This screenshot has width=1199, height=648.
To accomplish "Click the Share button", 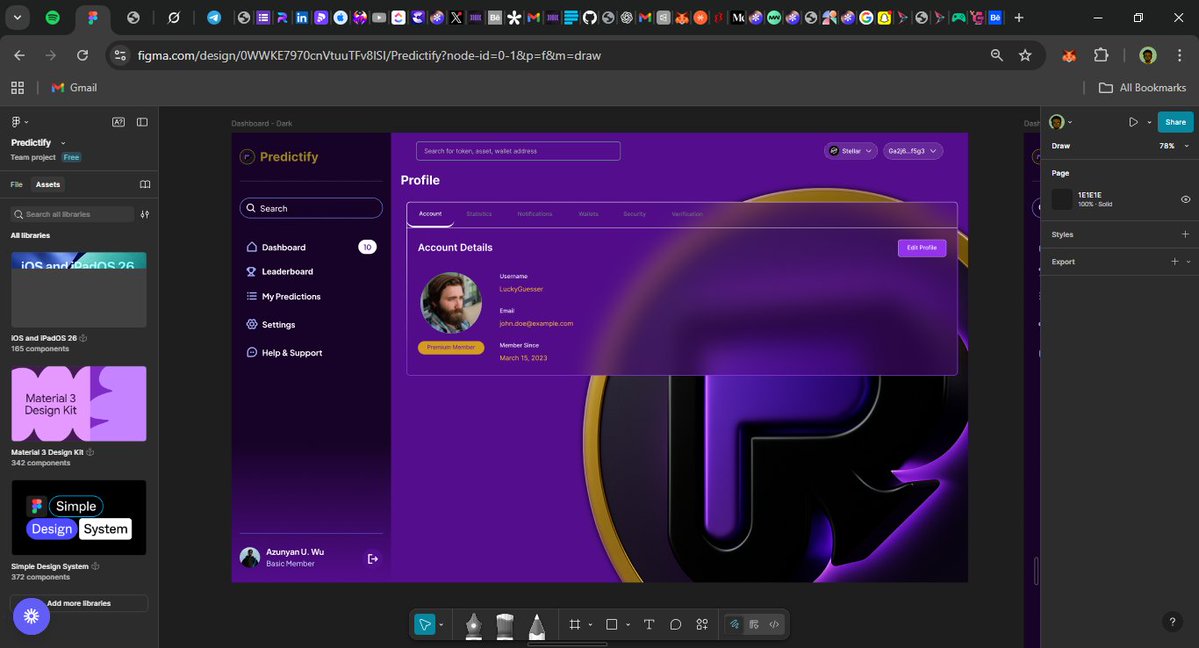I will click(x=1175, y=122).
